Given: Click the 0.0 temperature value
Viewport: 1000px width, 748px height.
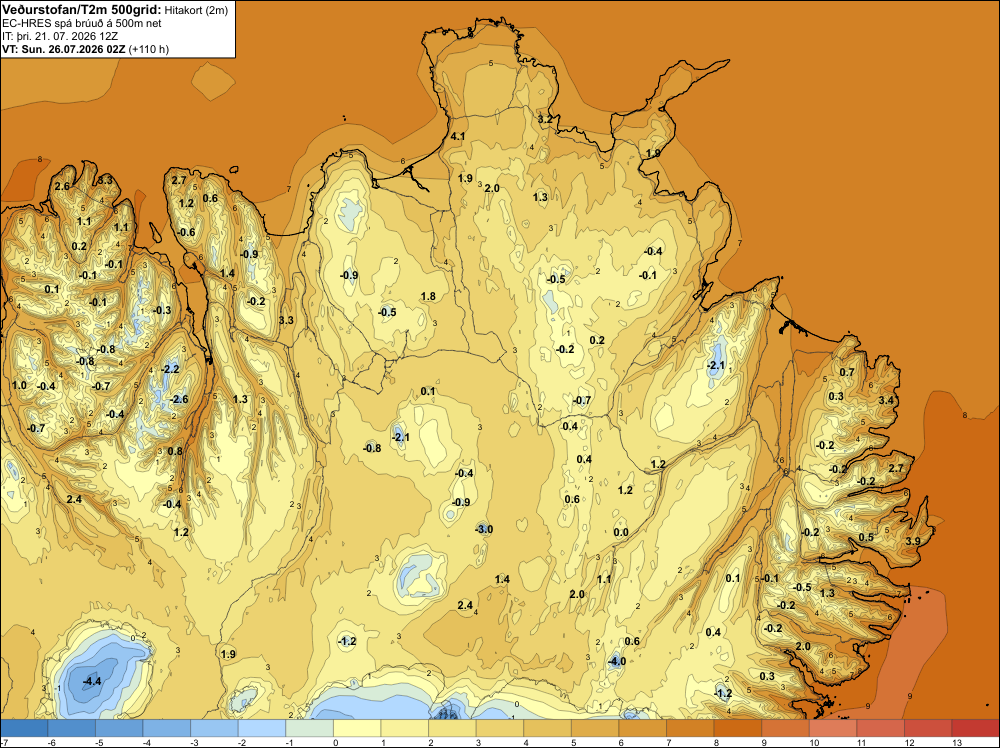Looking at the screenshot, I should click(x=621, y=532).
